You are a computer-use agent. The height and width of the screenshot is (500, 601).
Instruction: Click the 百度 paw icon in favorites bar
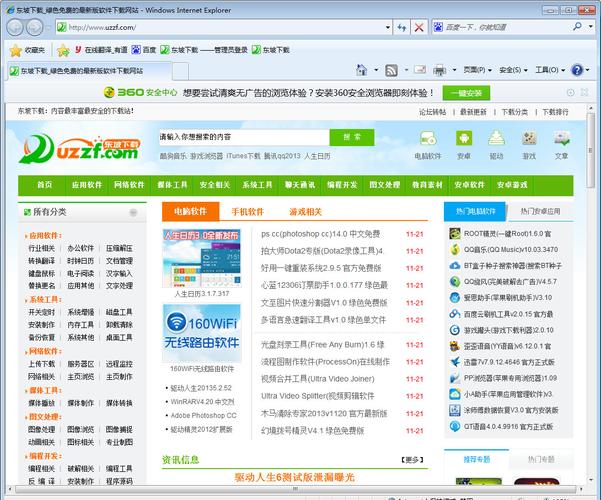136,50
